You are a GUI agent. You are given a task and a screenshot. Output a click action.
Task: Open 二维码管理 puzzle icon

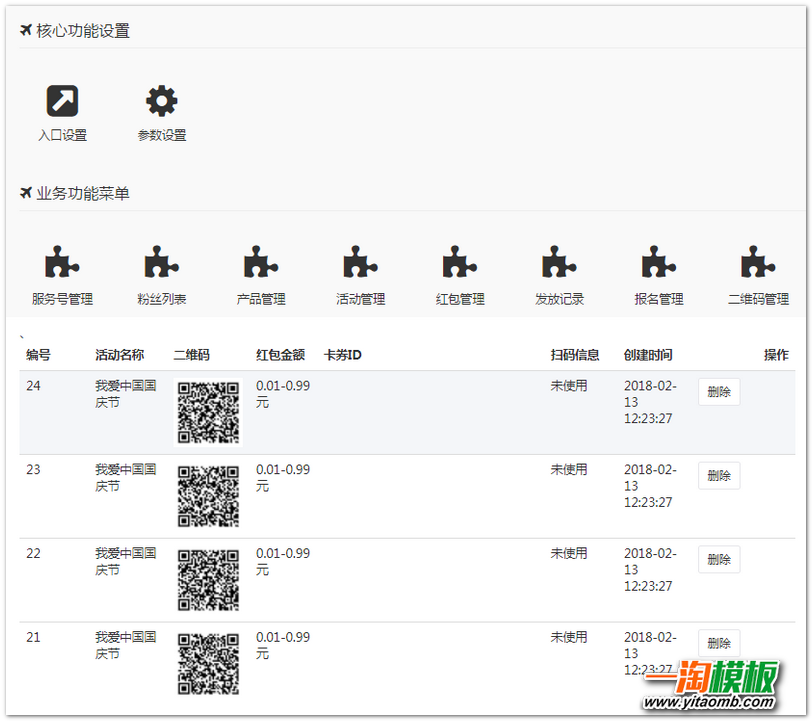(758, 262)
